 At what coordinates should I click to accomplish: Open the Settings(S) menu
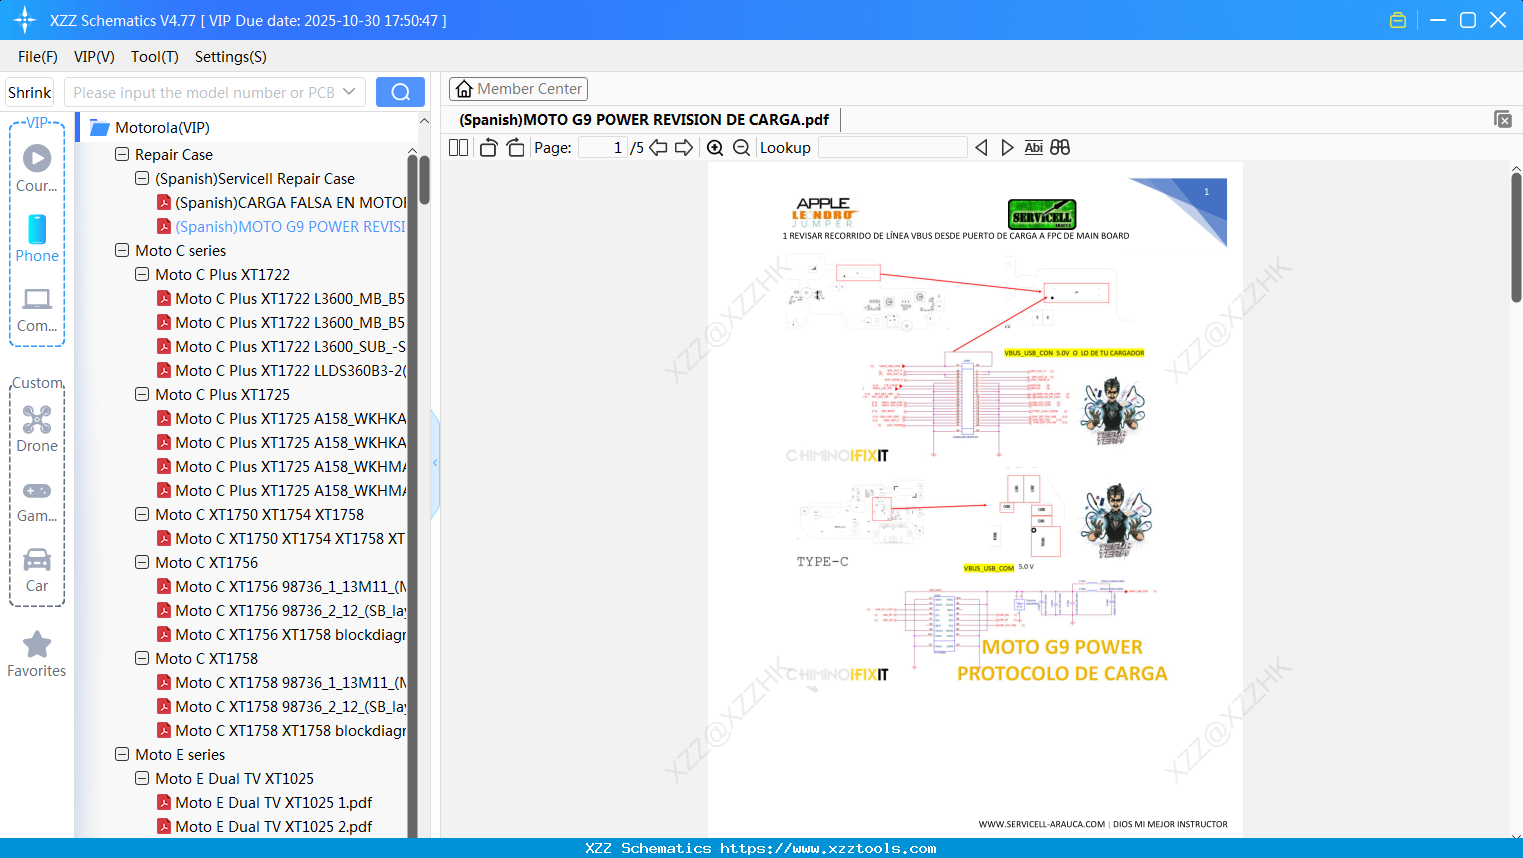tap(231, 57)
